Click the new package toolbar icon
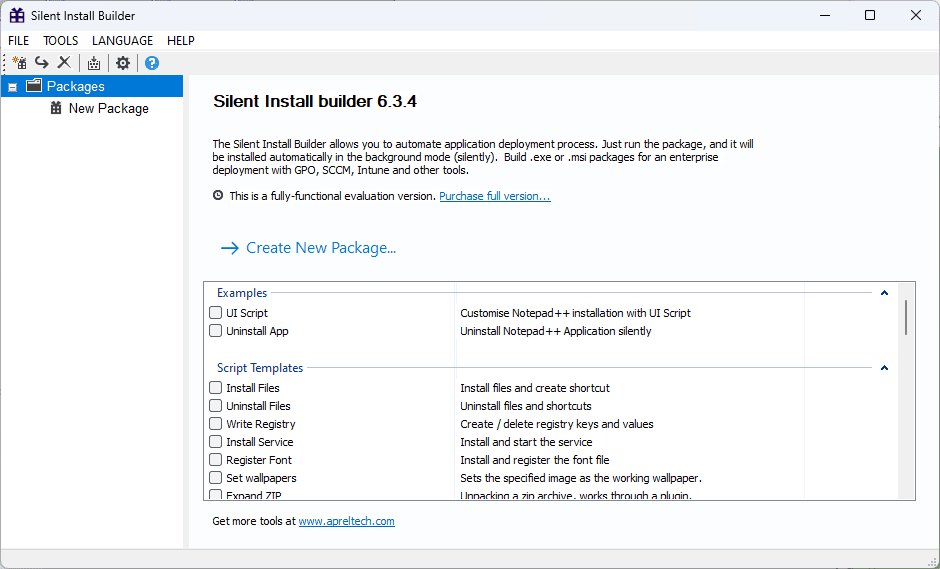Viewport: 940px width, 569px height. pyautogui.click(x=19, y=63)
